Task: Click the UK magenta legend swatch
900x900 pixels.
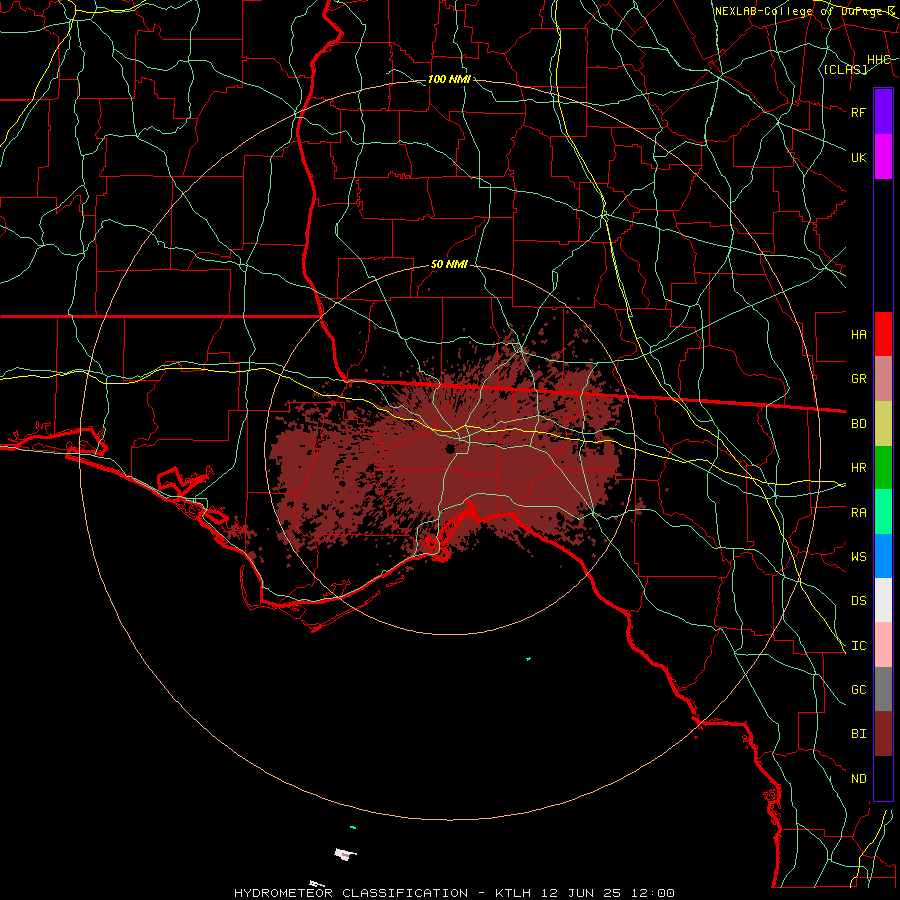Action: (x=883, y=157)
